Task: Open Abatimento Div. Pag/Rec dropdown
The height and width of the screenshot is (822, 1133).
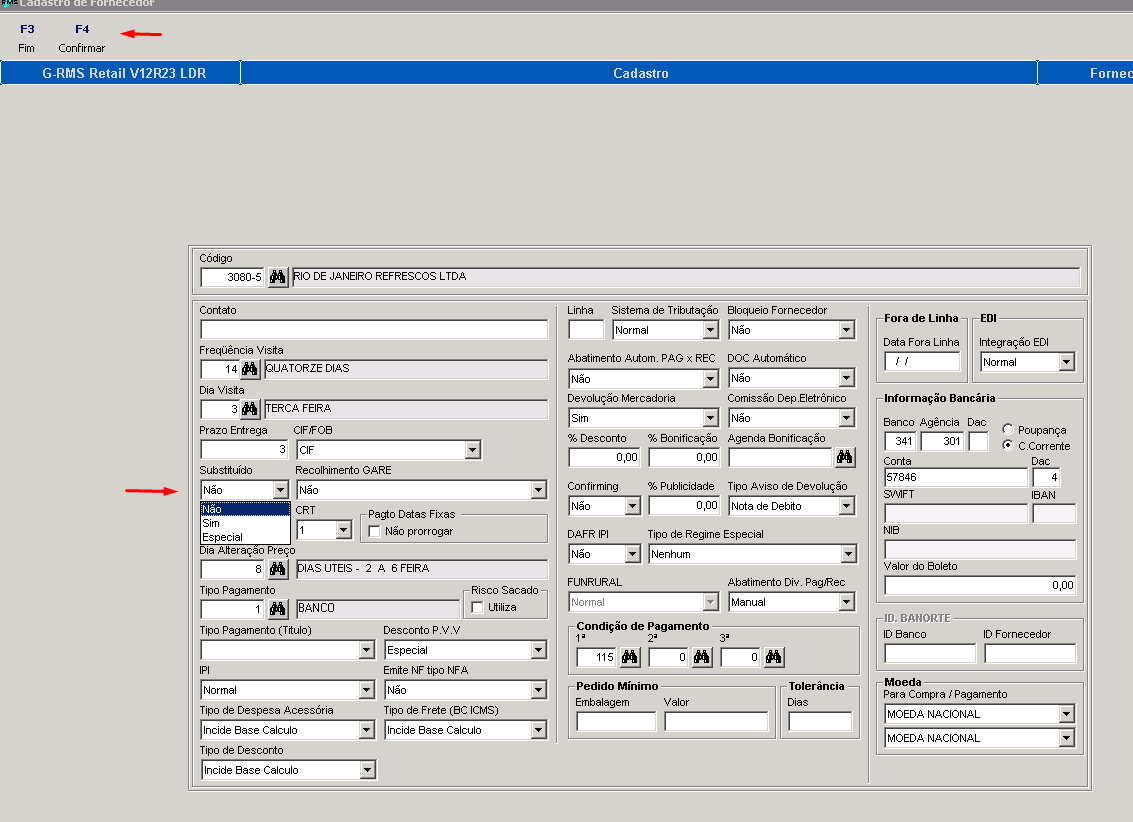Action: click(x=847, y=602)
